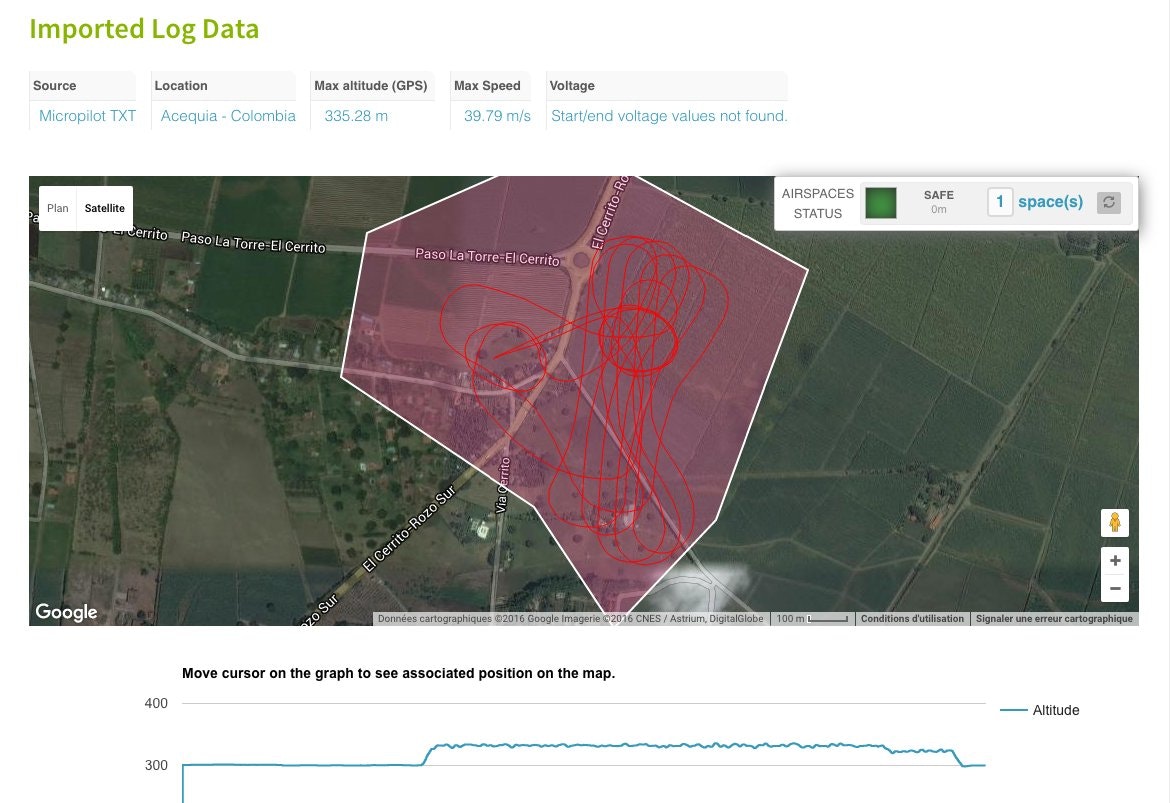Viewport: 1170px width, 803px height.
Task: Click the Imported Log Data heading
Action: click(144, 29)
